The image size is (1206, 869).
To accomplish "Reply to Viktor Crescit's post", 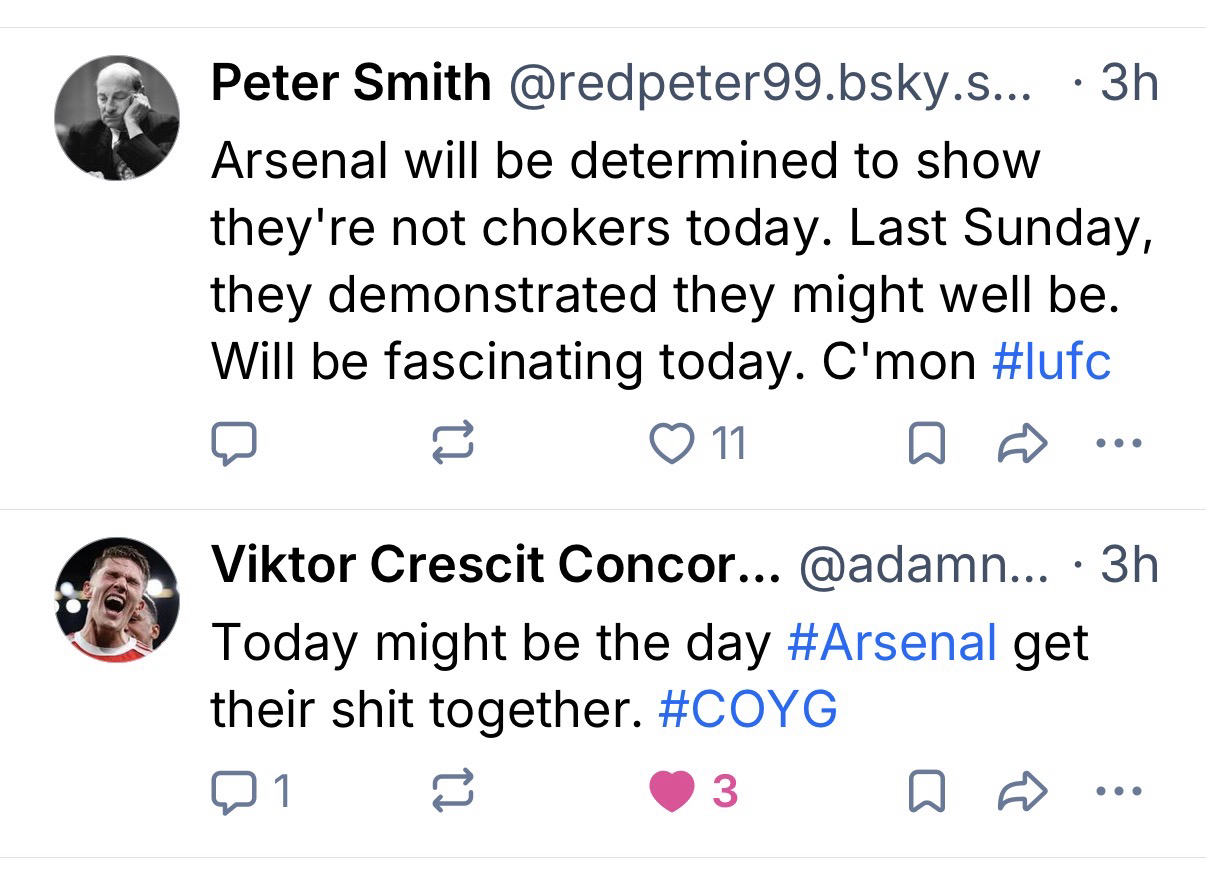I will [x=235, y=792].
